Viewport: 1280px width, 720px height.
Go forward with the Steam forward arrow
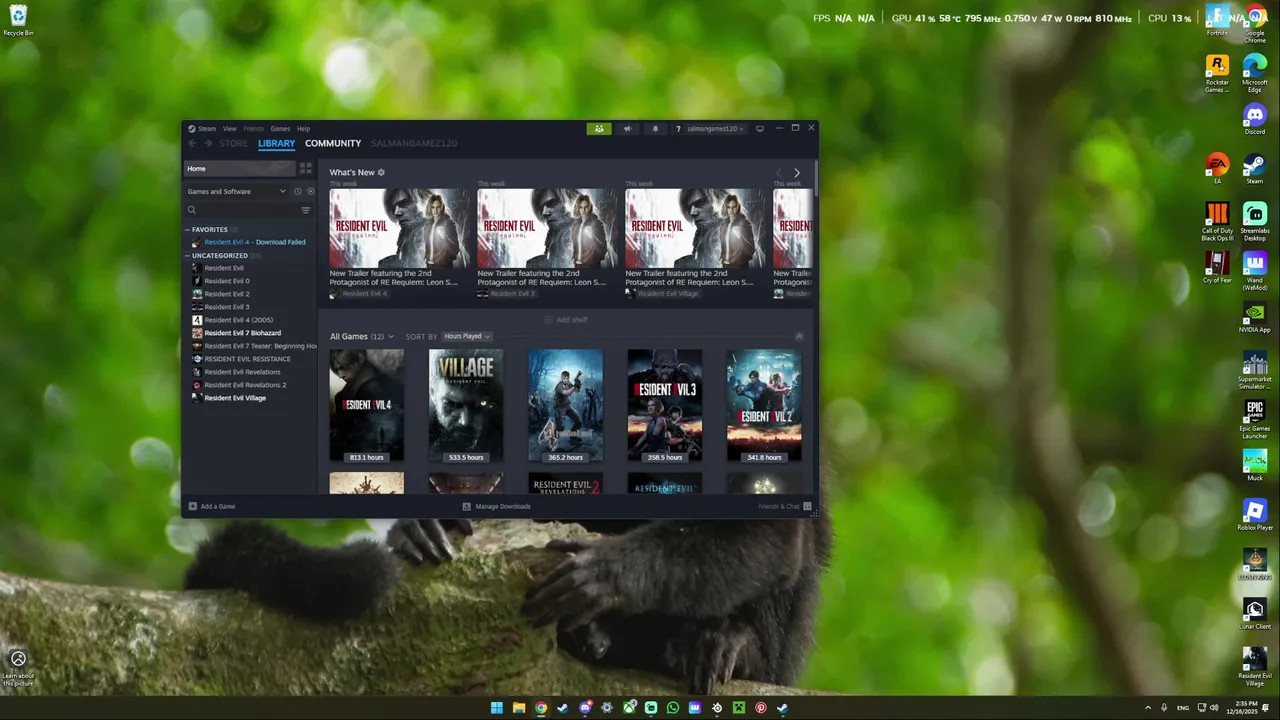pos(208,143)
